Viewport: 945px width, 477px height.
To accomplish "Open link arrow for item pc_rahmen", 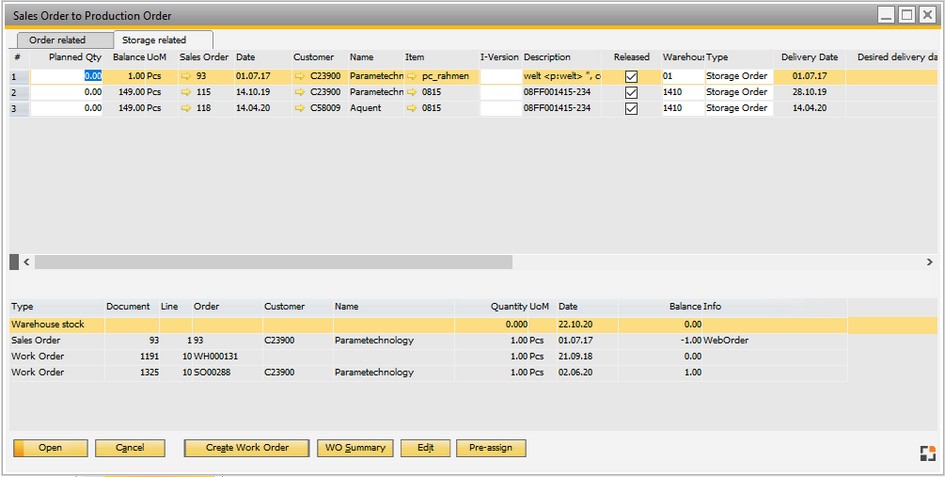I will pyautogui.click(x=412, y=76).
